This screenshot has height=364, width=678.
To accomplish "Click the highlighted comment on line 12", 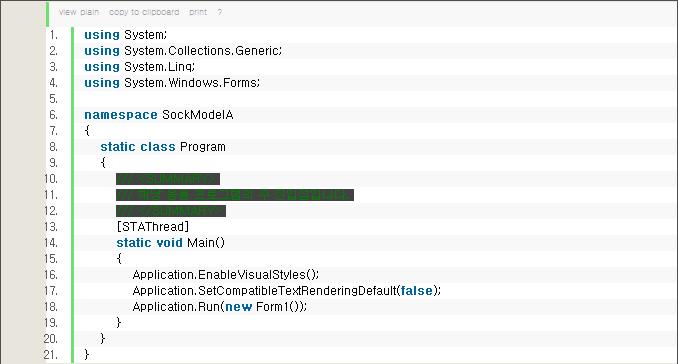I will click(x=171, y=211).
